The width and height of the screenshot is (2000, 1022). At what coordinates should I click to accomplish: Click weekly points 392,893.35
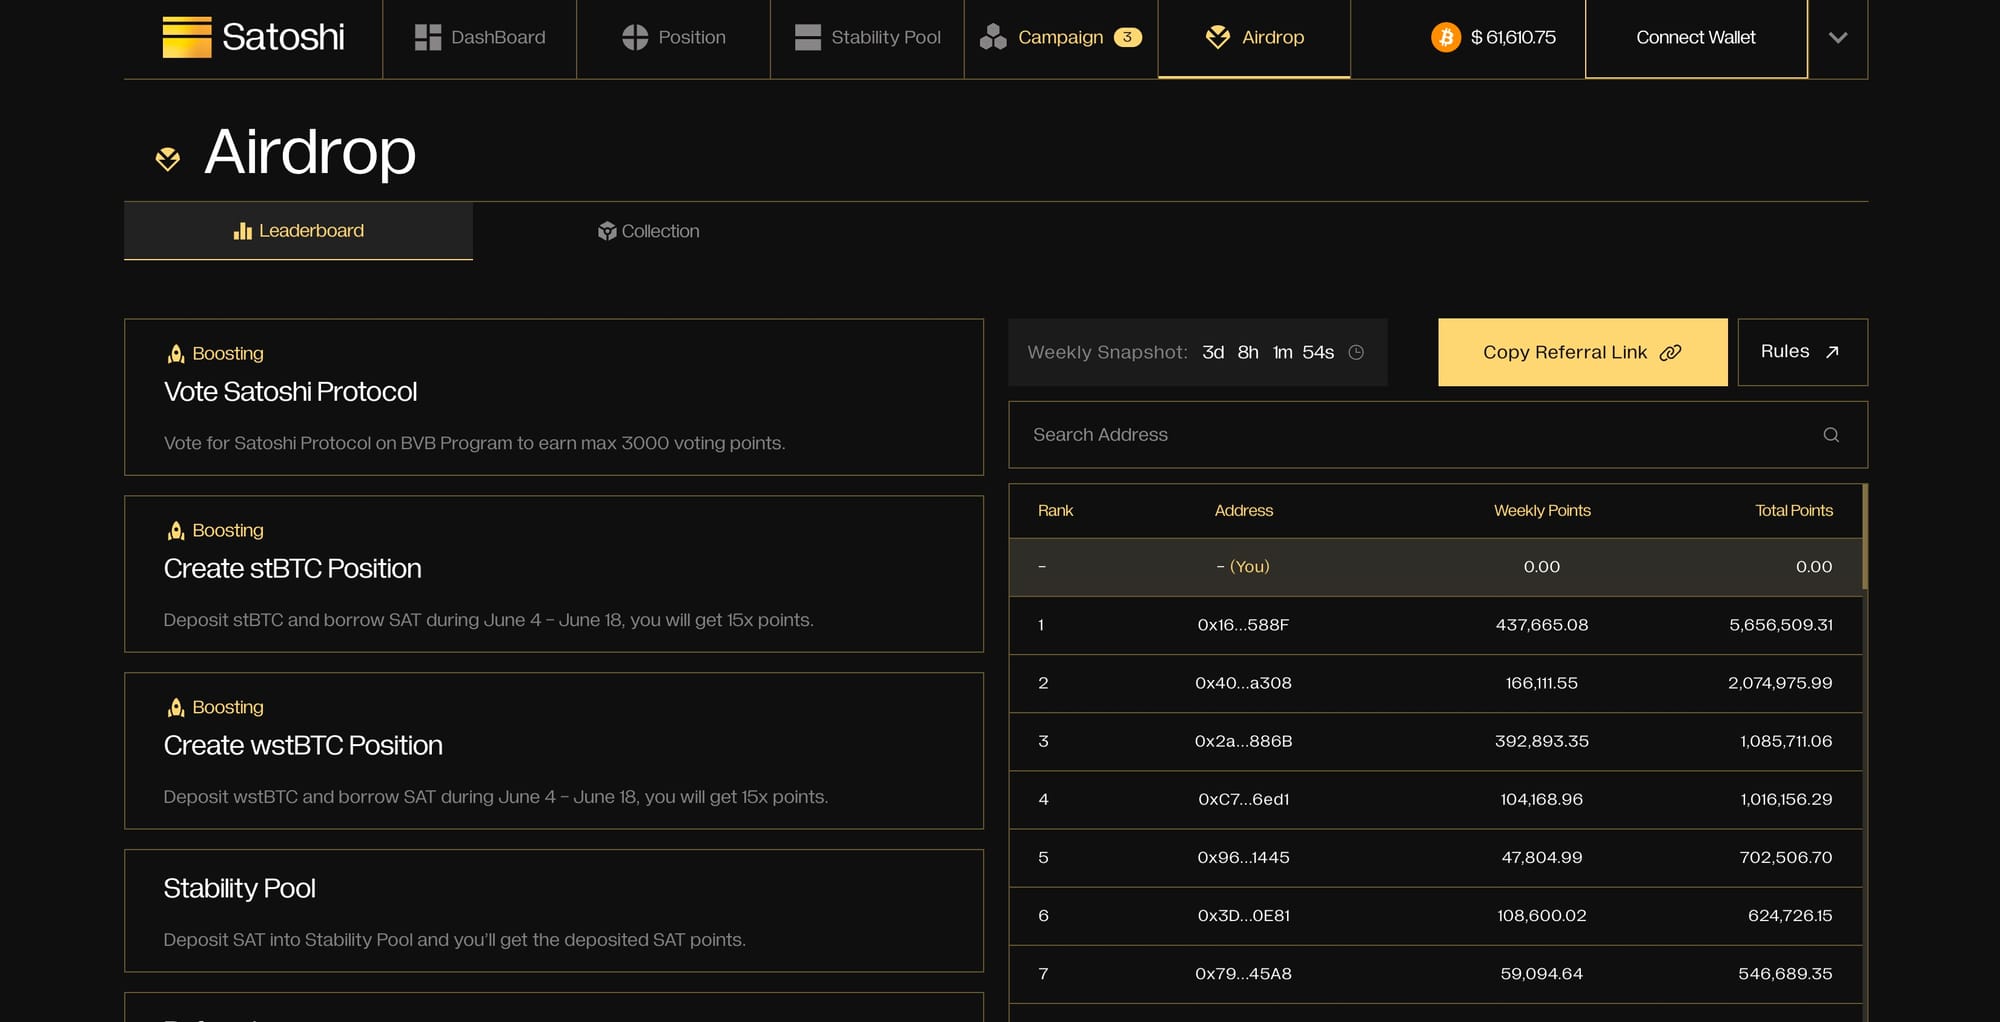[x=1542, y=741]
